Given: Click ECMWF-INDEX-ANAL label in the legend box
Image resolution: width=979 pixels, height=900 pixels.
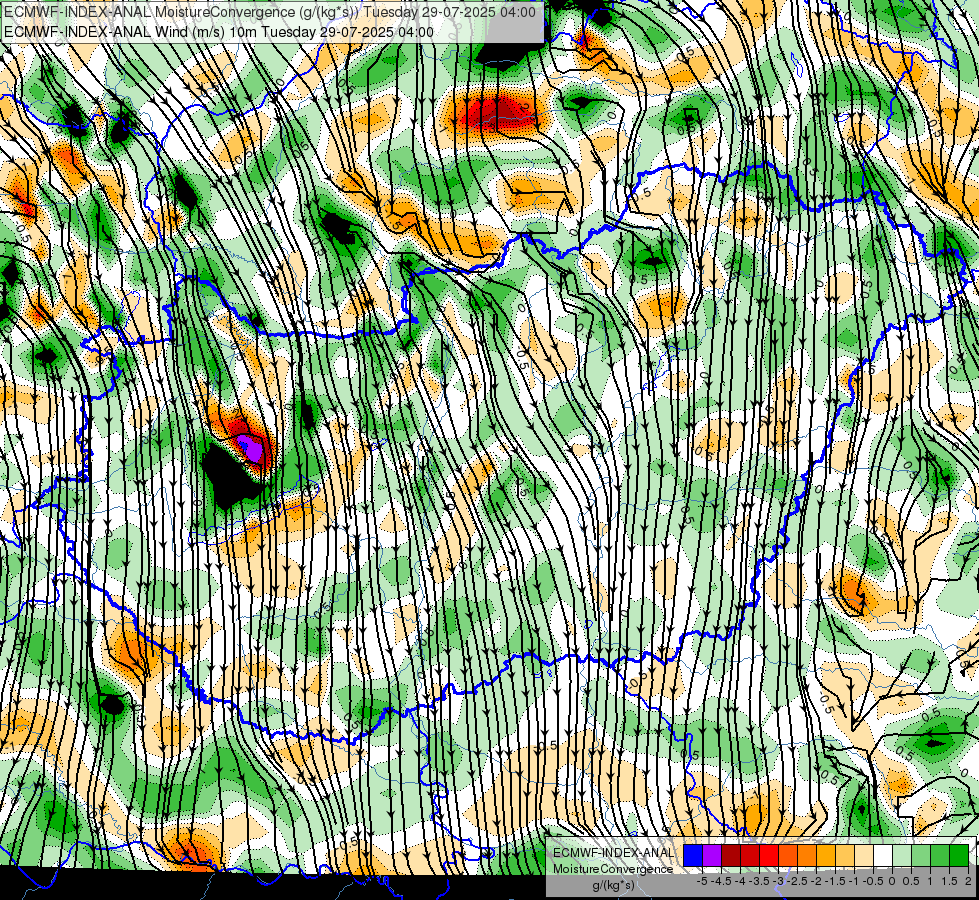Looking at the screenshot, I should pyautogui.click(x=614, y=853).
